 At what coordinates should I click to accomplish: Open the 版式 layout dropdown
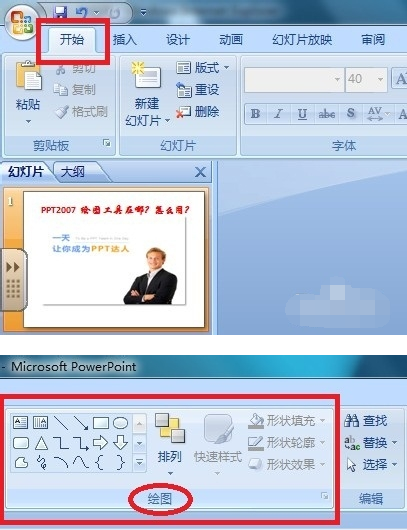pos(202,68)
